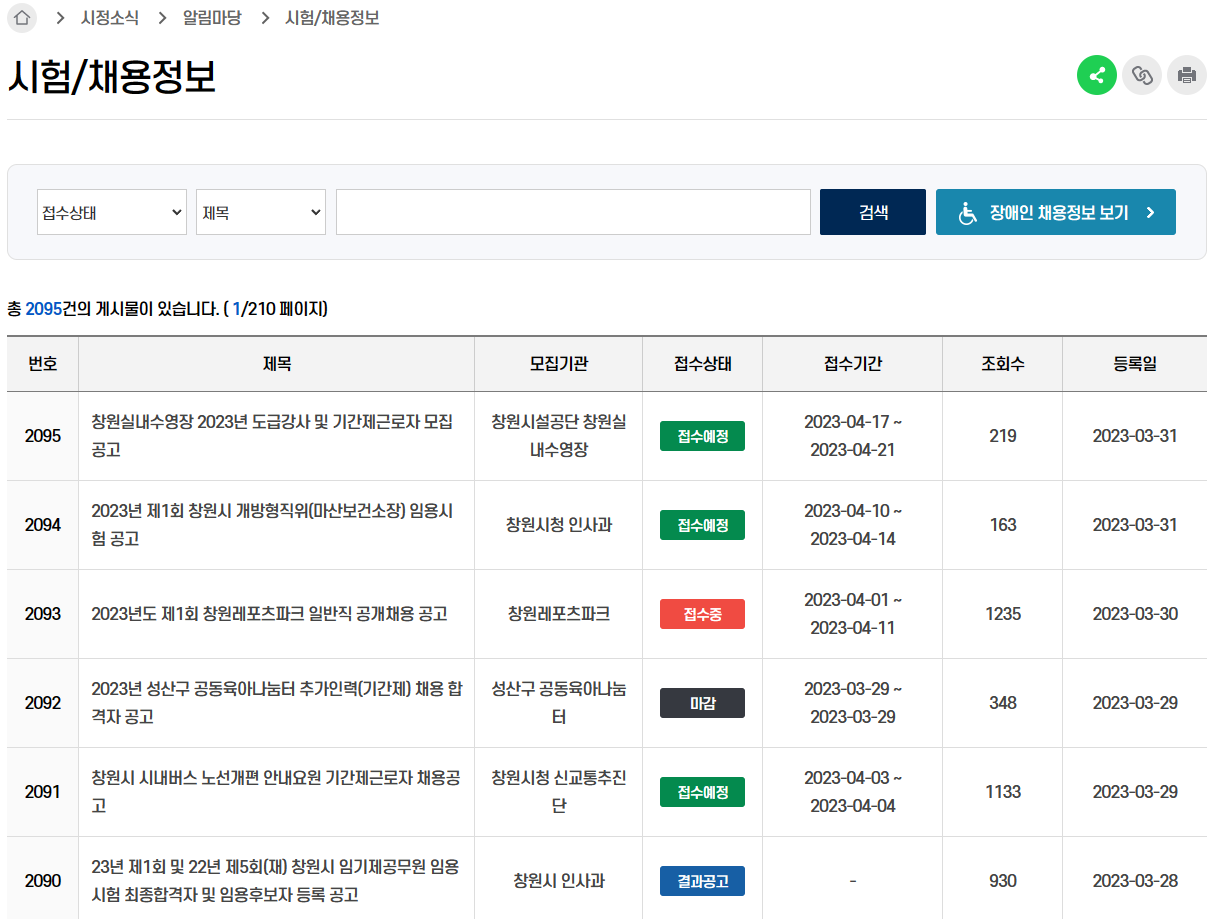Click view count 1235
Screen dimensions: 1214x919
[x=1003, y=614]
